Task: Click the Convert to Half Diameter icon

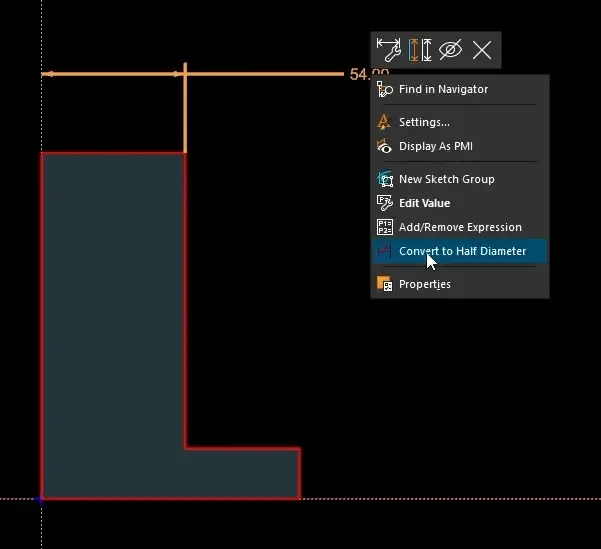Action: click(x=384, y=251)
